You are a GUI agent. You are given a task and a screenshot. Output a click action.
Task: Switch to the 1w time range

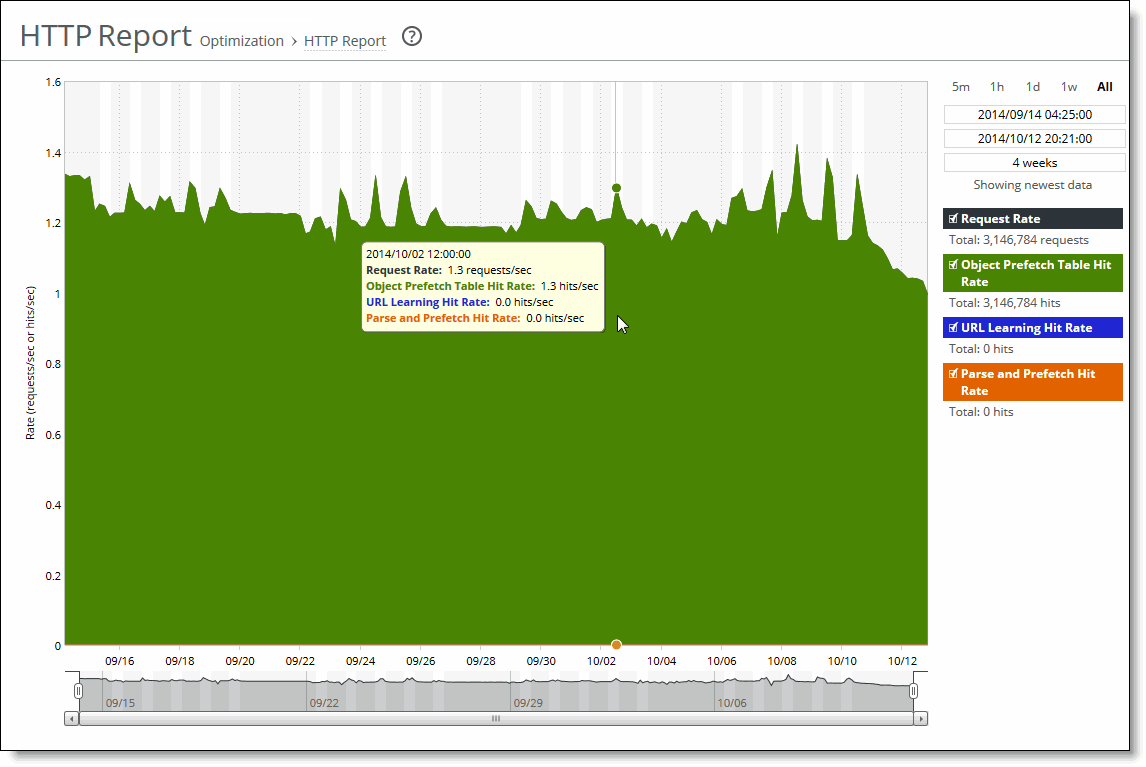(x=1068, y=87)
